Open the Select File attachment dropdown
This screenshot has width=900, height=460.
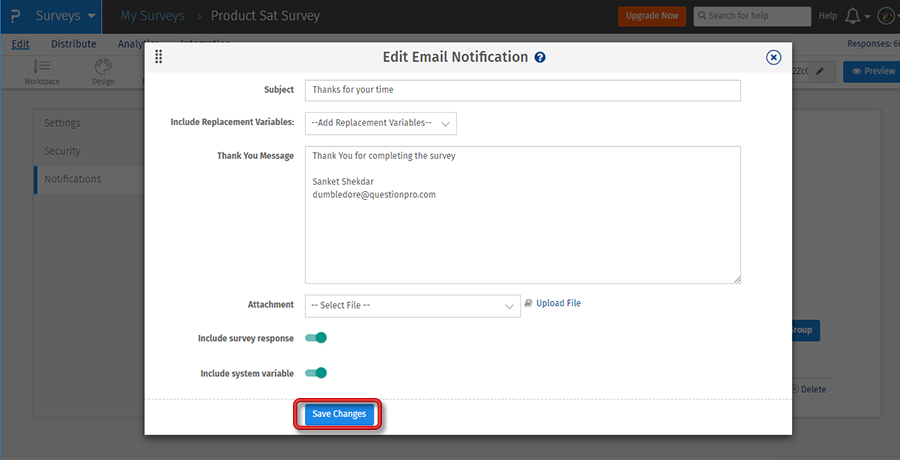pos(412,305)
